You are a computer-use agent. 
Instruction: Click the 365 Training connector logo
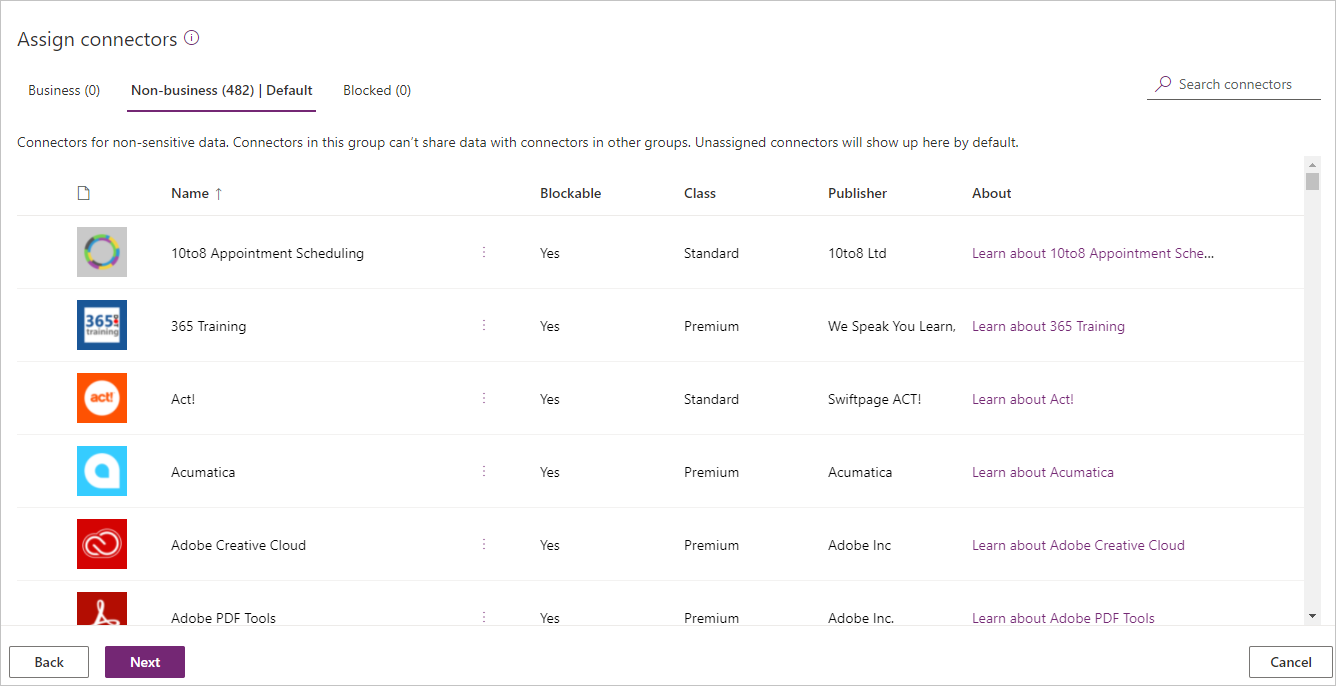click(102, 325)
